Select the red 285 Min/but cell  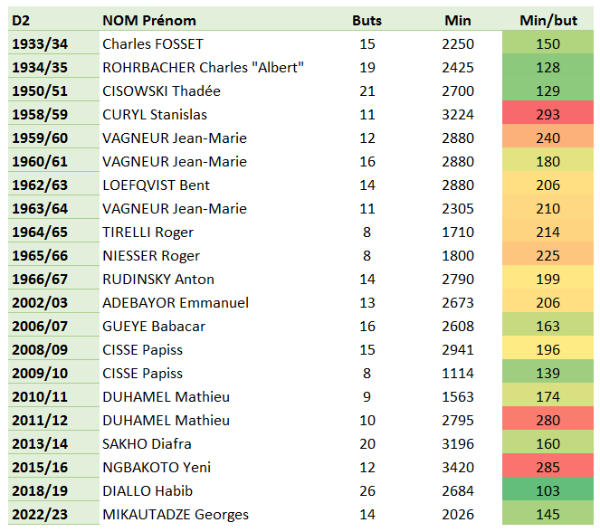point(548,467)
